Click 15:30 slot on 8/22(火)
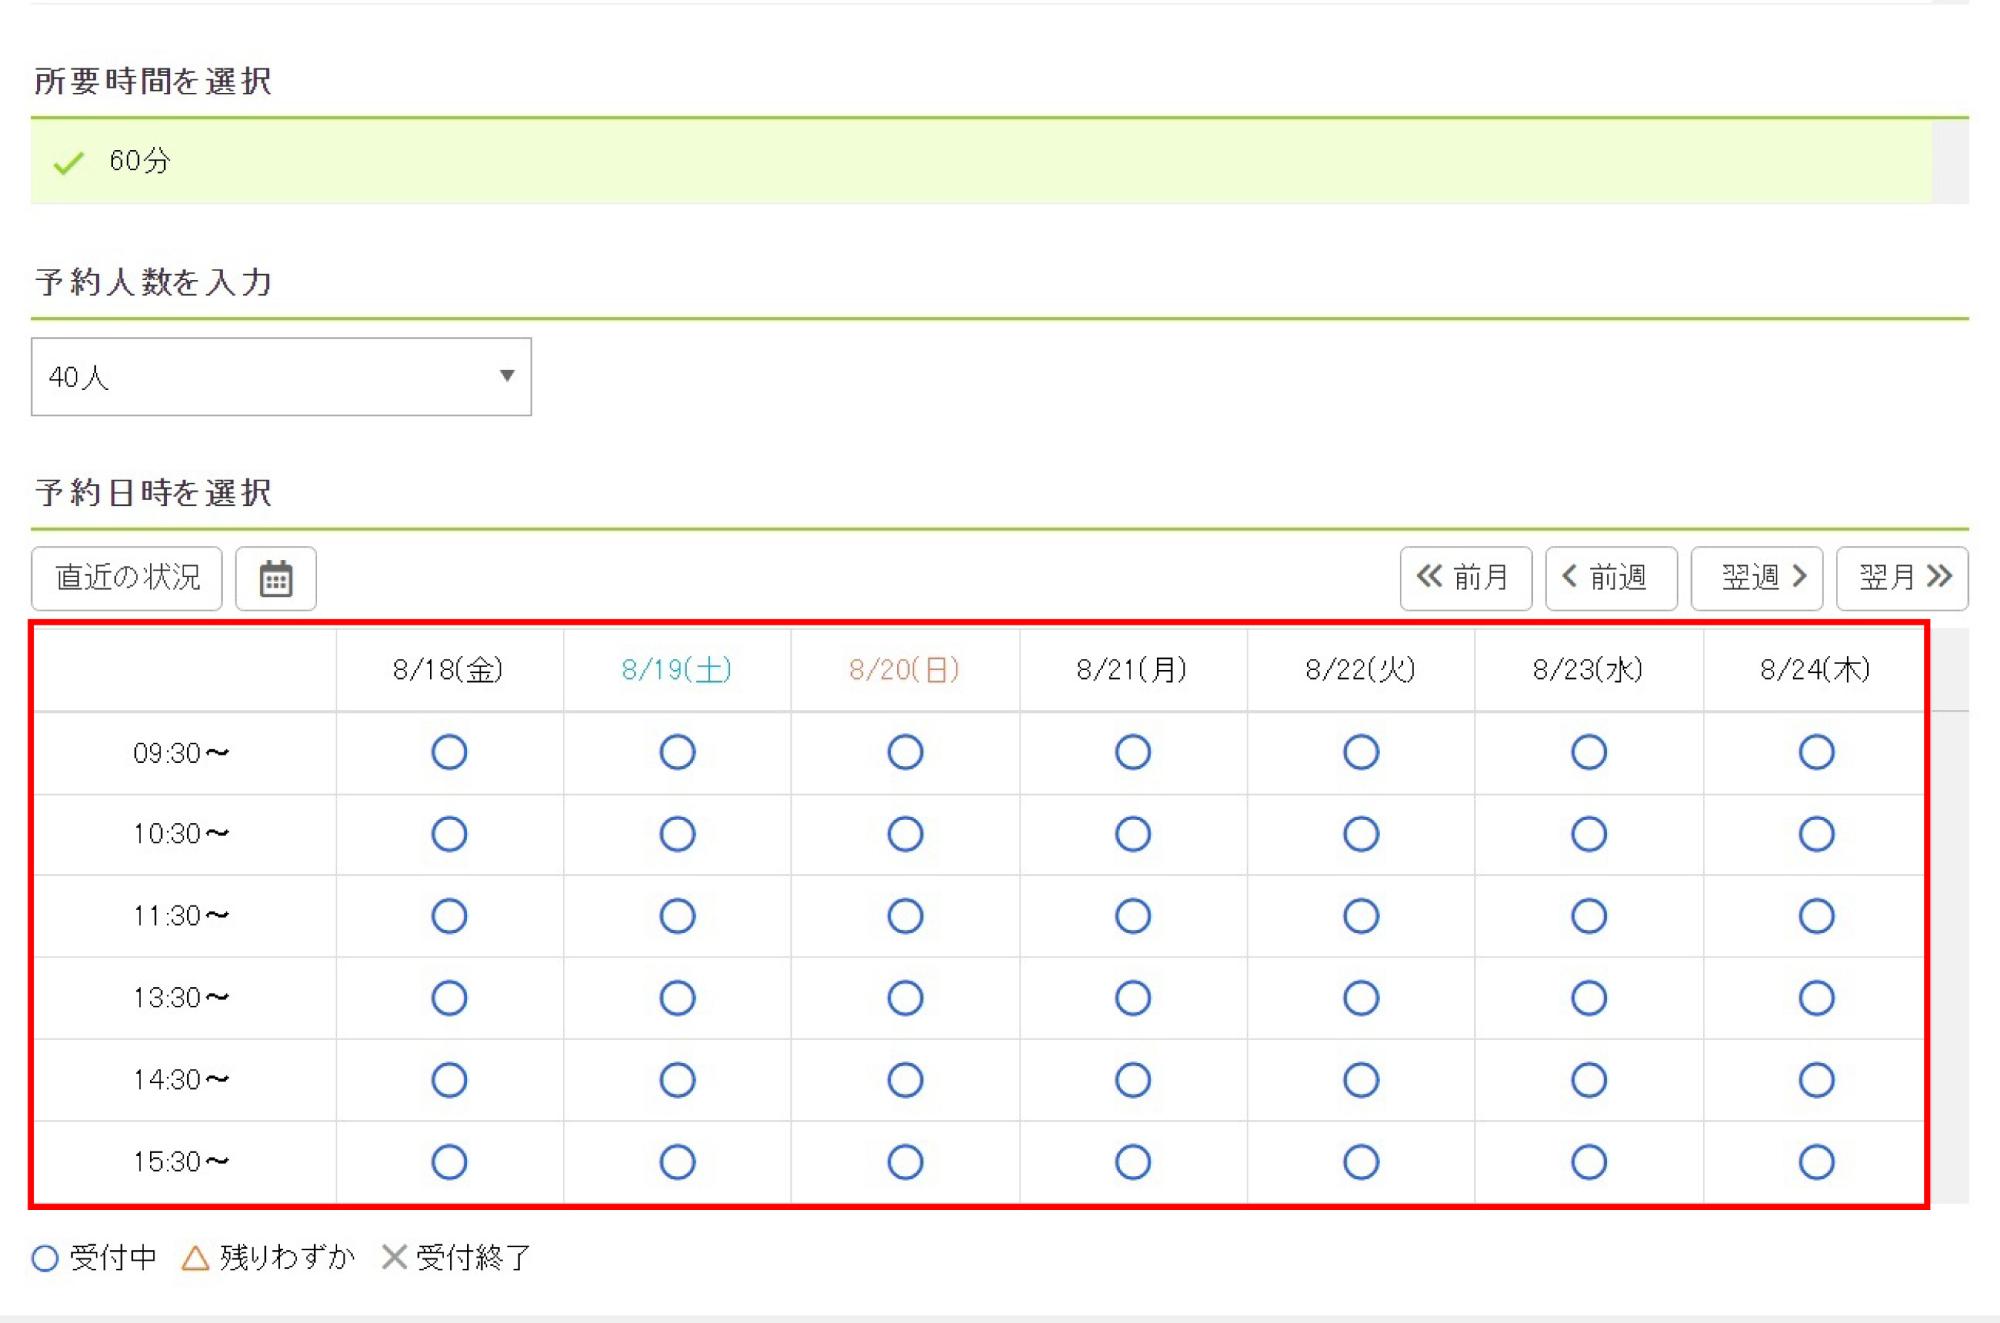The width and height of the screenshot is (2000, 1323). pos(1361,1162)
